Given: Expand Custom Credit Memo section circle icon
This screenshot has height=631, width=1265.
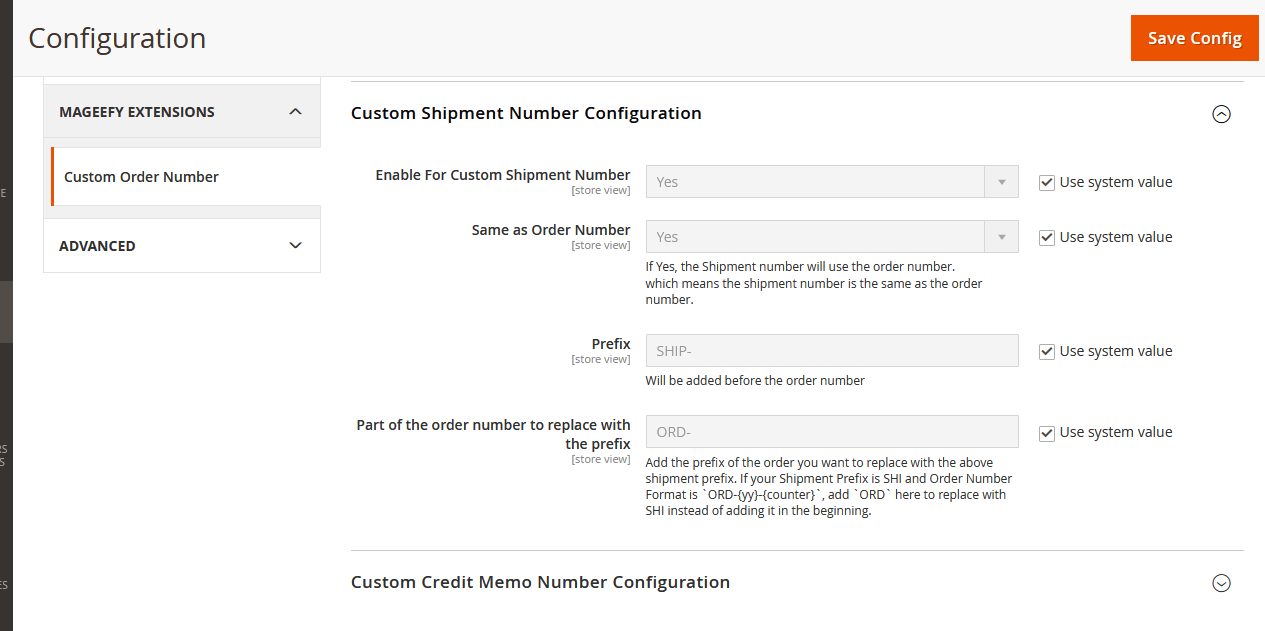Looking at the screenshot, I should click(x=1221, y=583).
